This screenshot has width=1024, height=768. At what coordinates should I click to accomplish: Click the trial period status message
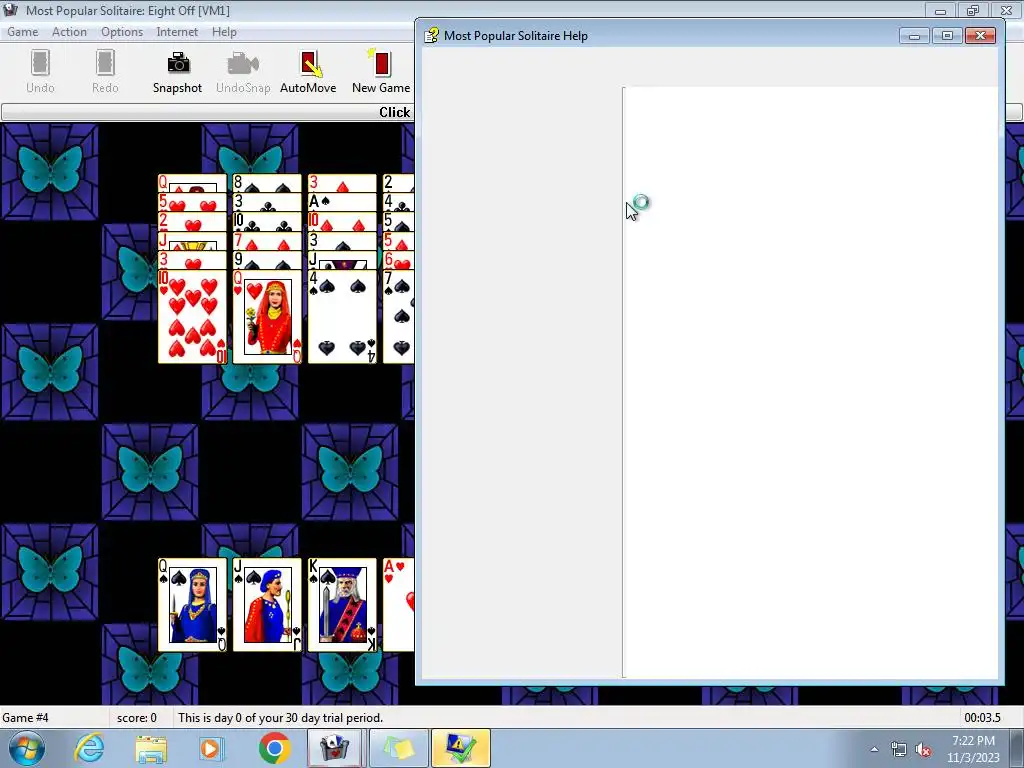click(x=281, y=718)
